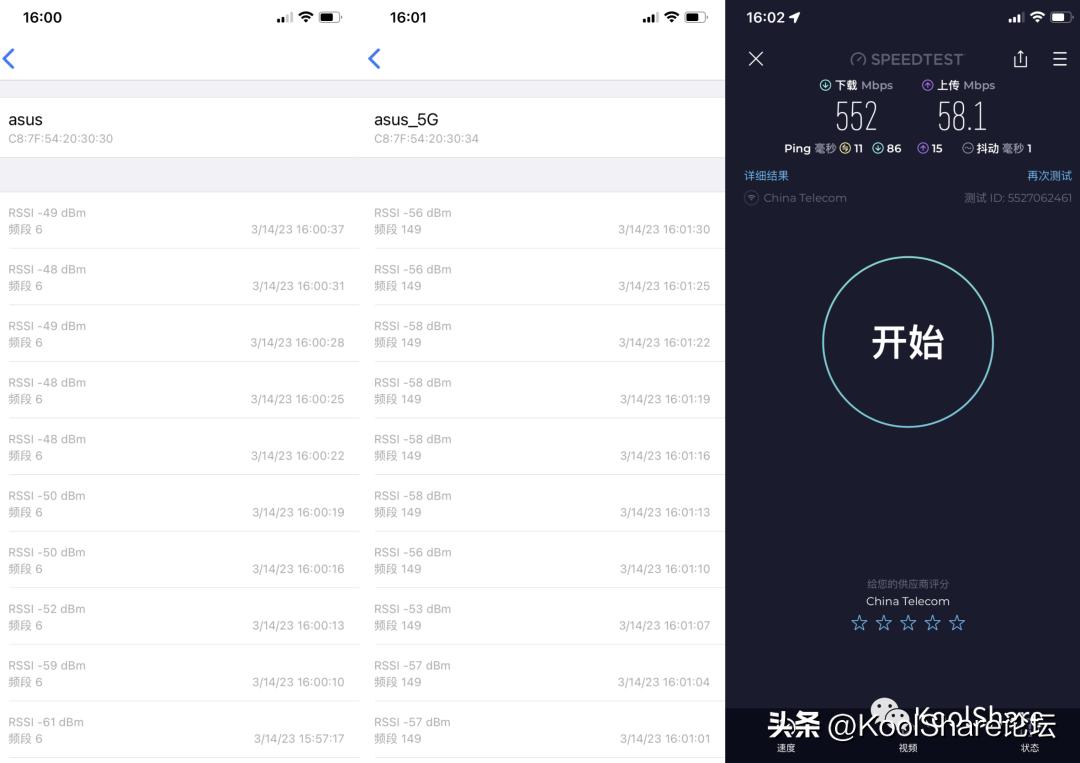Tap the back chevron above asus network
1080x763 pixels.
pos(9,59)
